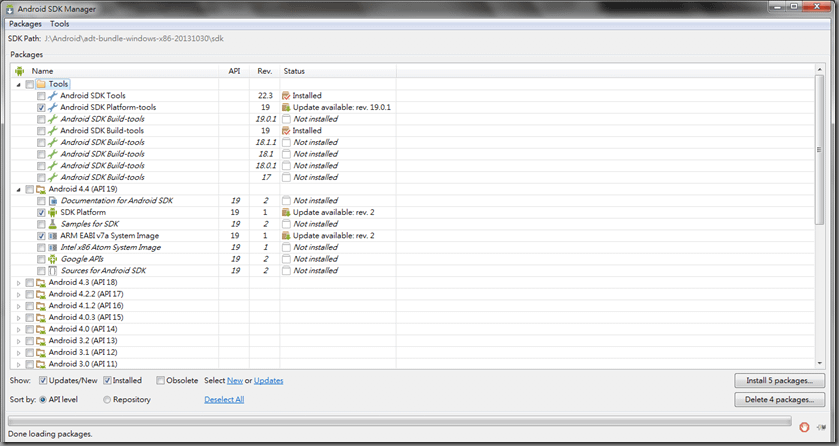Uncheck the SDK Platform checkbox

click(41, 213)
